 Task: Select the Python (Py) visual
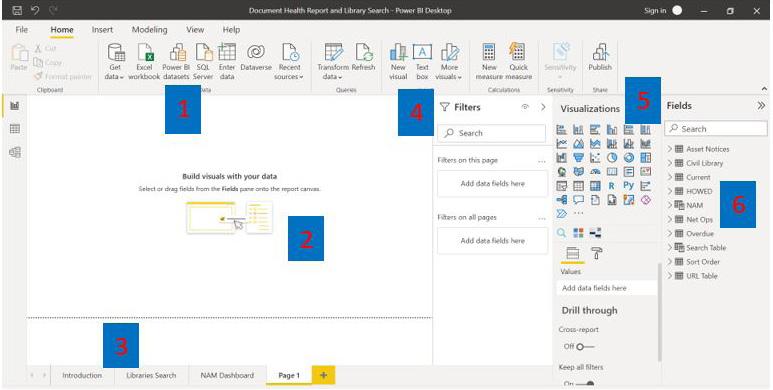click(629, 185)
